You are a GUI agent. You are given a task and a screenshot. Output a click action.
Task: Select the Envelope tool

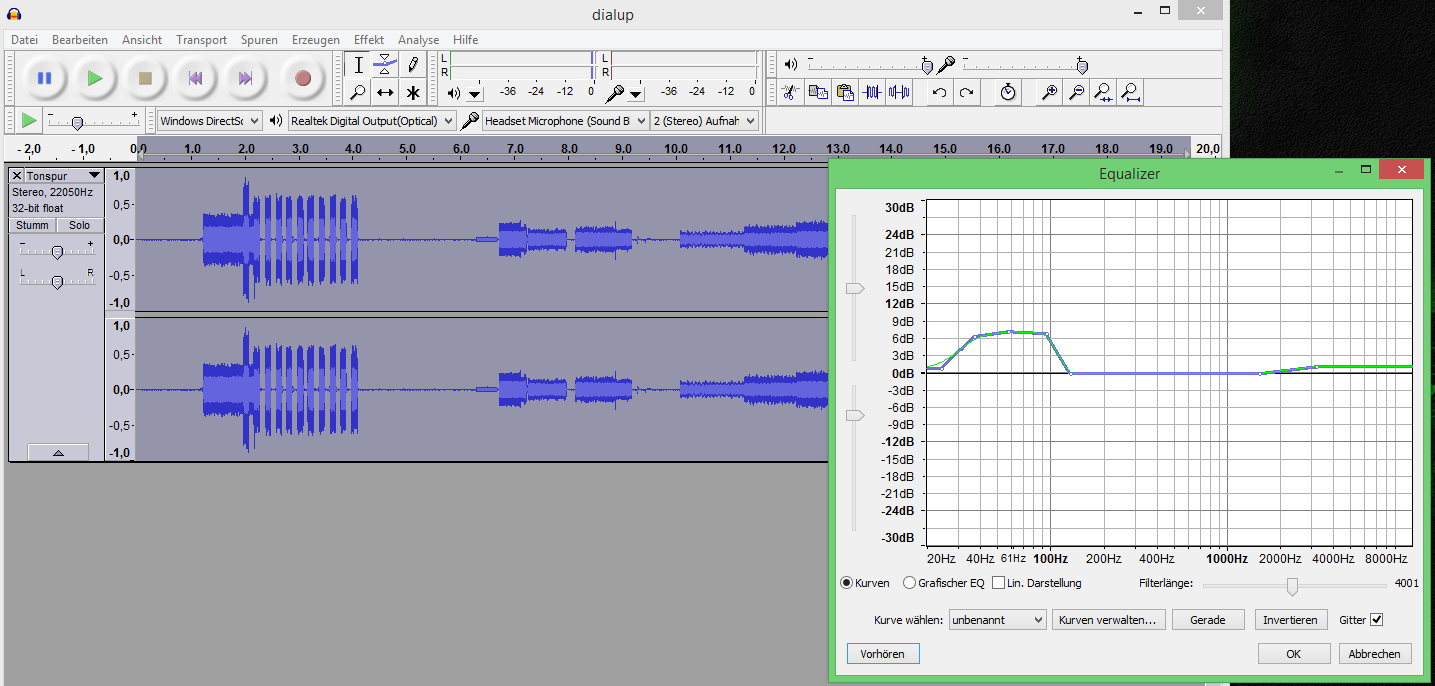(385, 65)
